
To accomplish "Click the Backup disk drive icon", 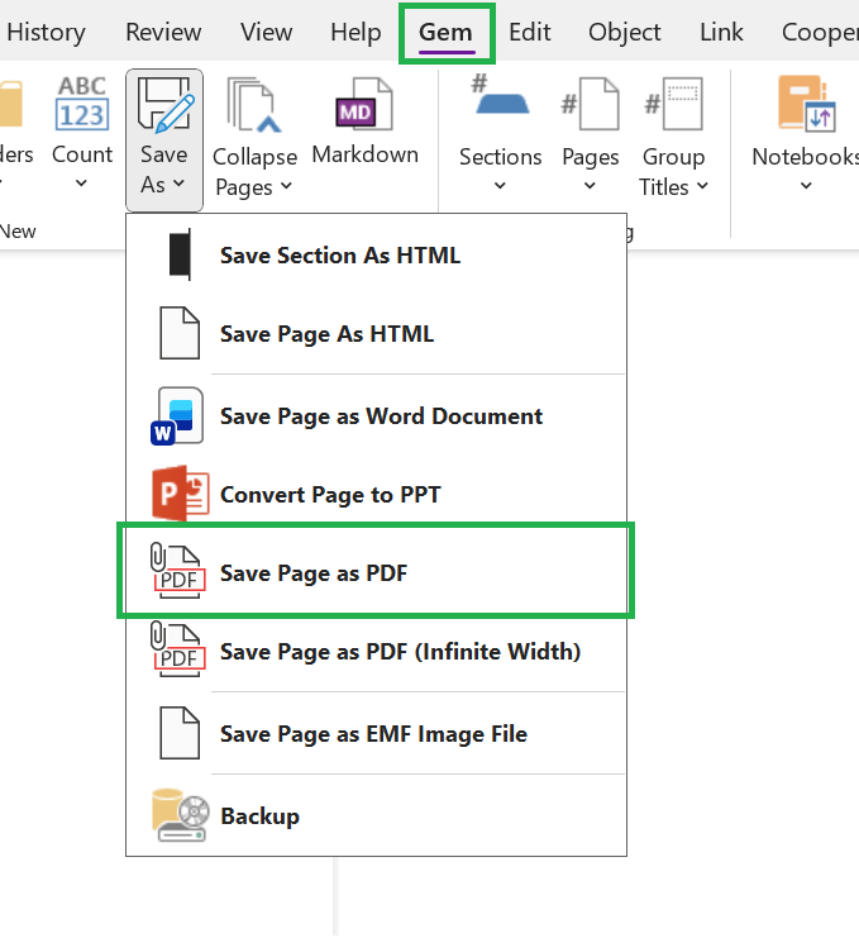I will [x=180, y=815].
